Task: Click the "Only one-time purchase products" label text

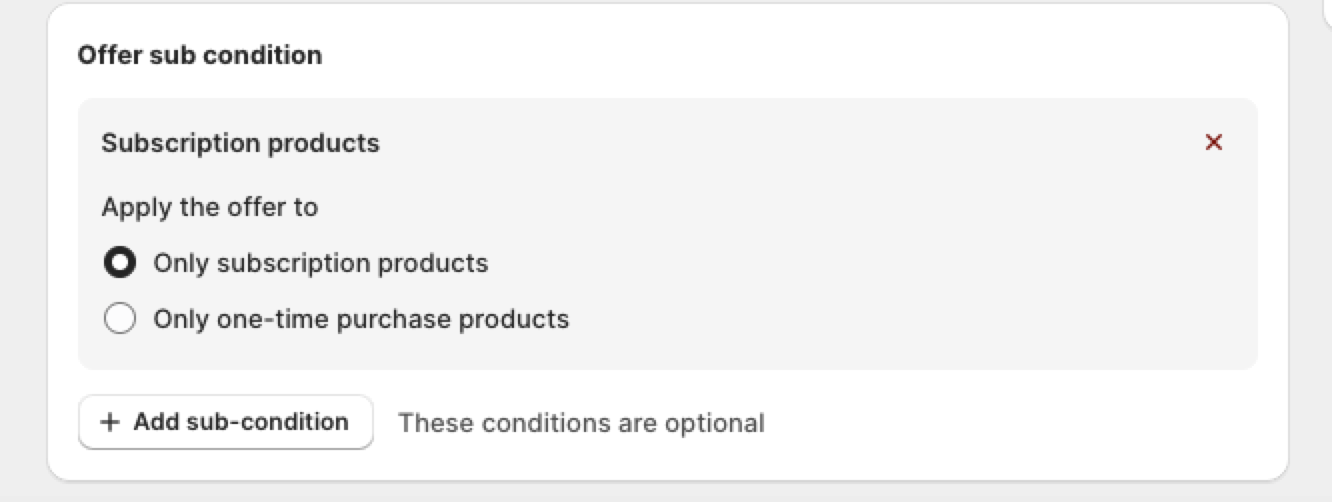Action: click(x=361, y=320)
